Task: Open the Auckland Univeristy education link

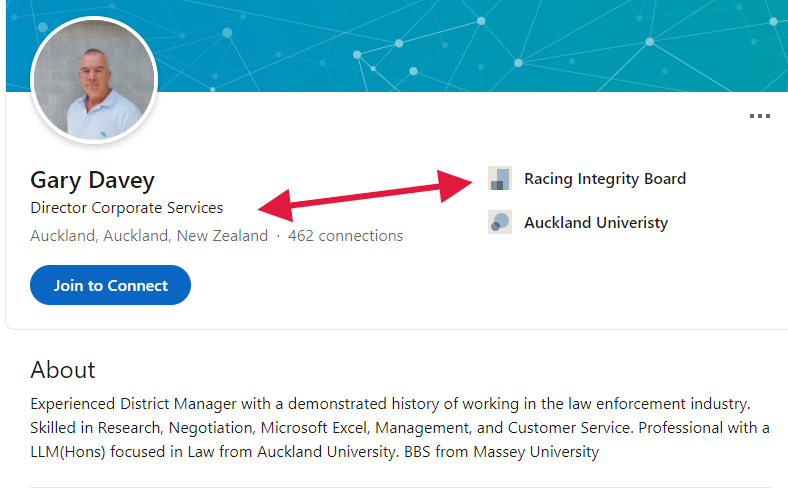Action: 596,223
